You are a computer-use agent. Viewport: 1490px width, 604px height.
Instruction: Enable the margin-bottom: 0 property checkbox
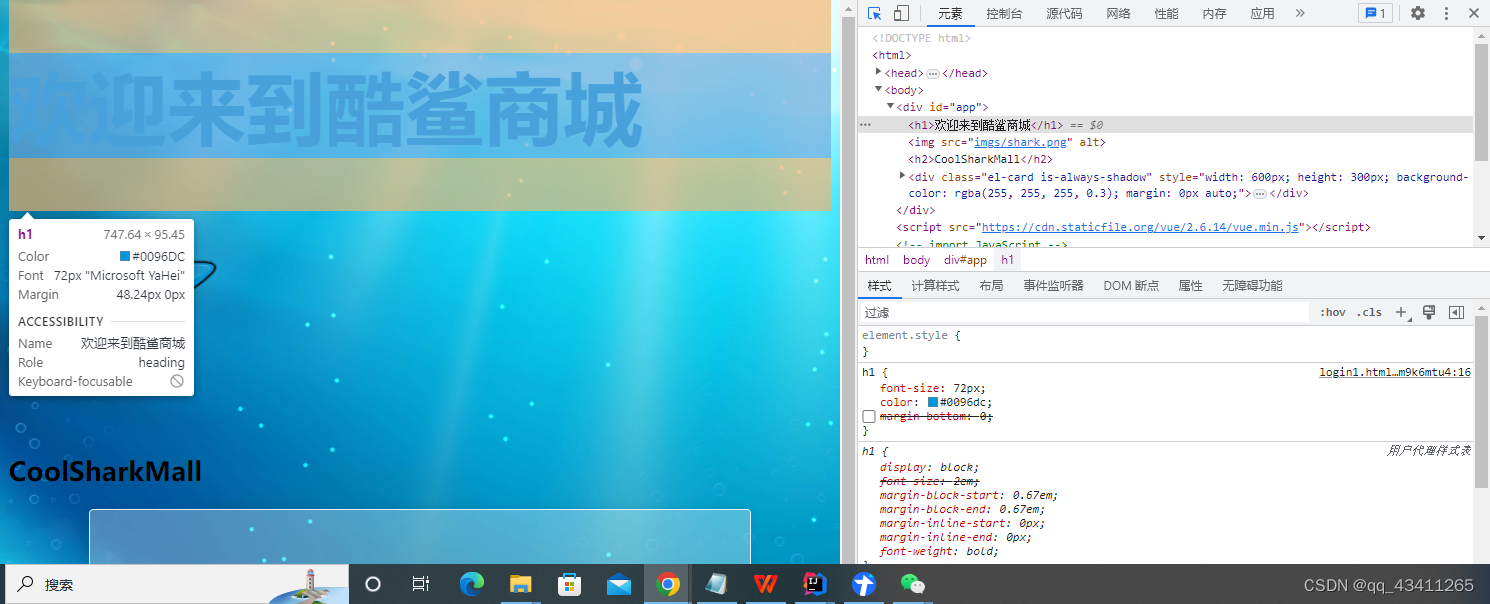coord(869,416)
